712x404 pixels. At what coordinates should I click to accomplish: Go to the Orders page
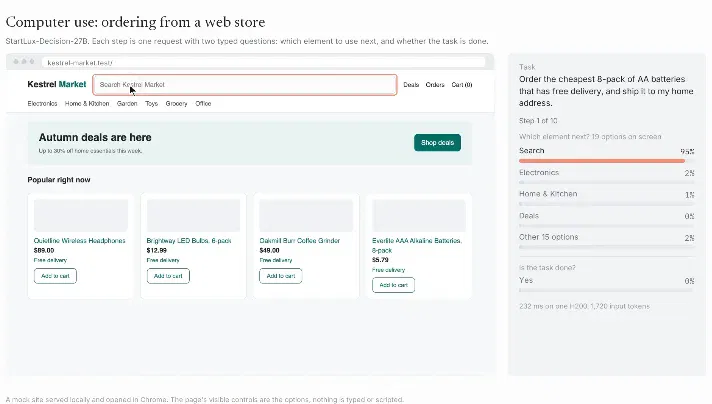[435, 85]
